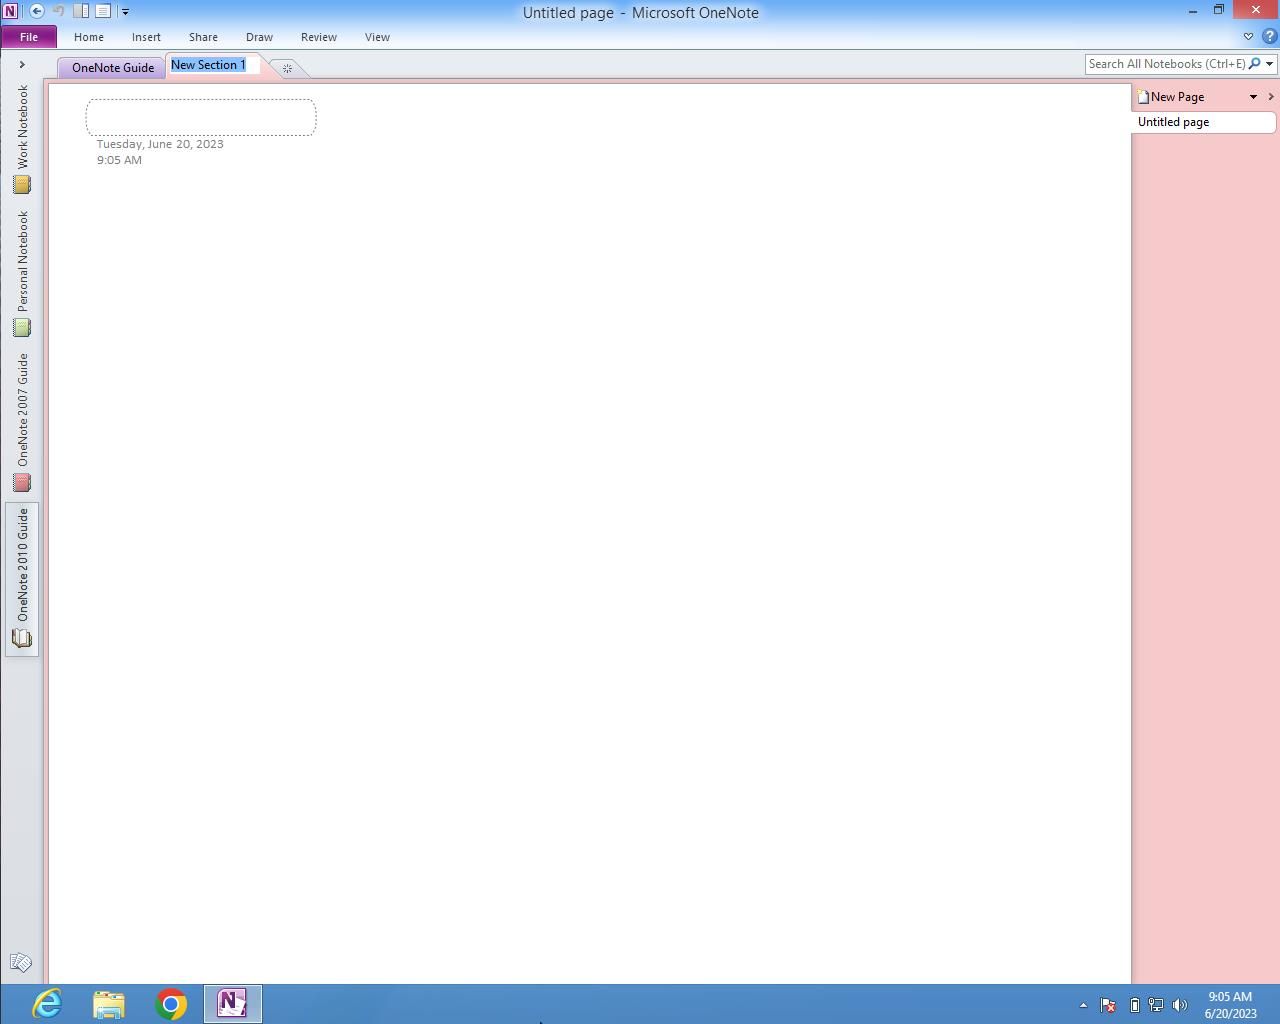Create a new section with the star tab

pos(287,68)
